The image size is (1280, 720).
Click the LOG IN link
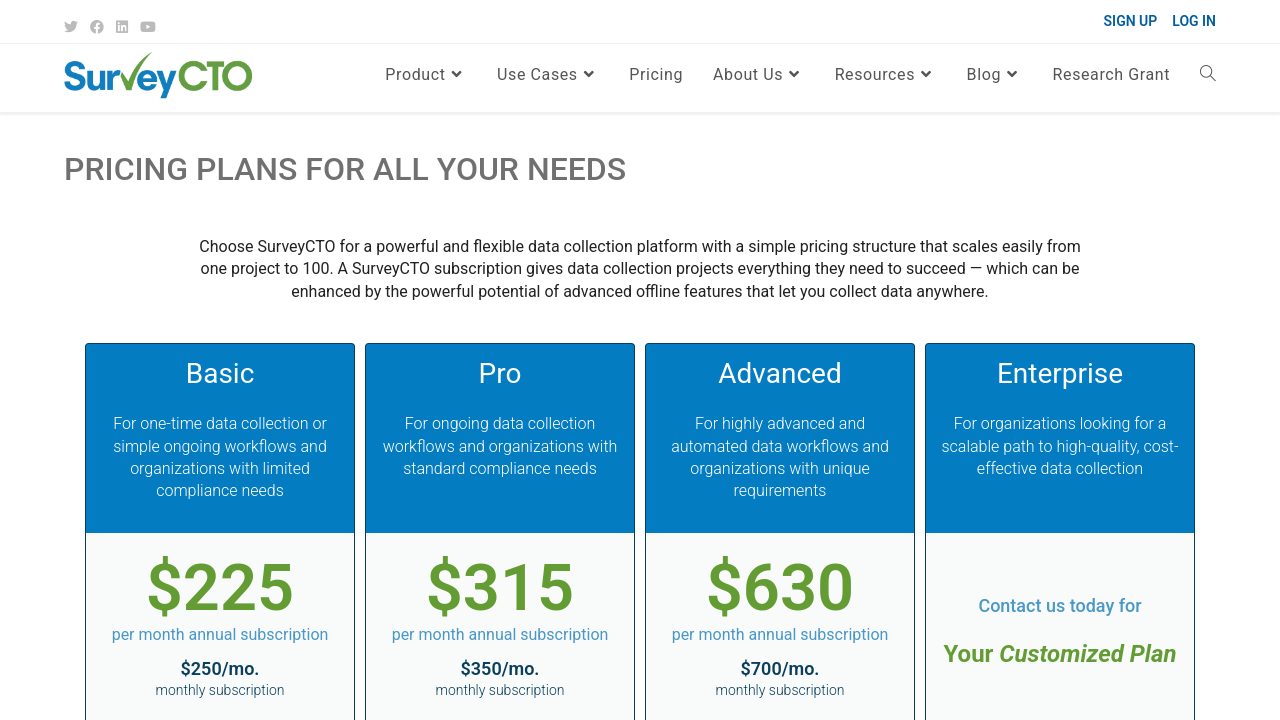[x=1194, y=21]
